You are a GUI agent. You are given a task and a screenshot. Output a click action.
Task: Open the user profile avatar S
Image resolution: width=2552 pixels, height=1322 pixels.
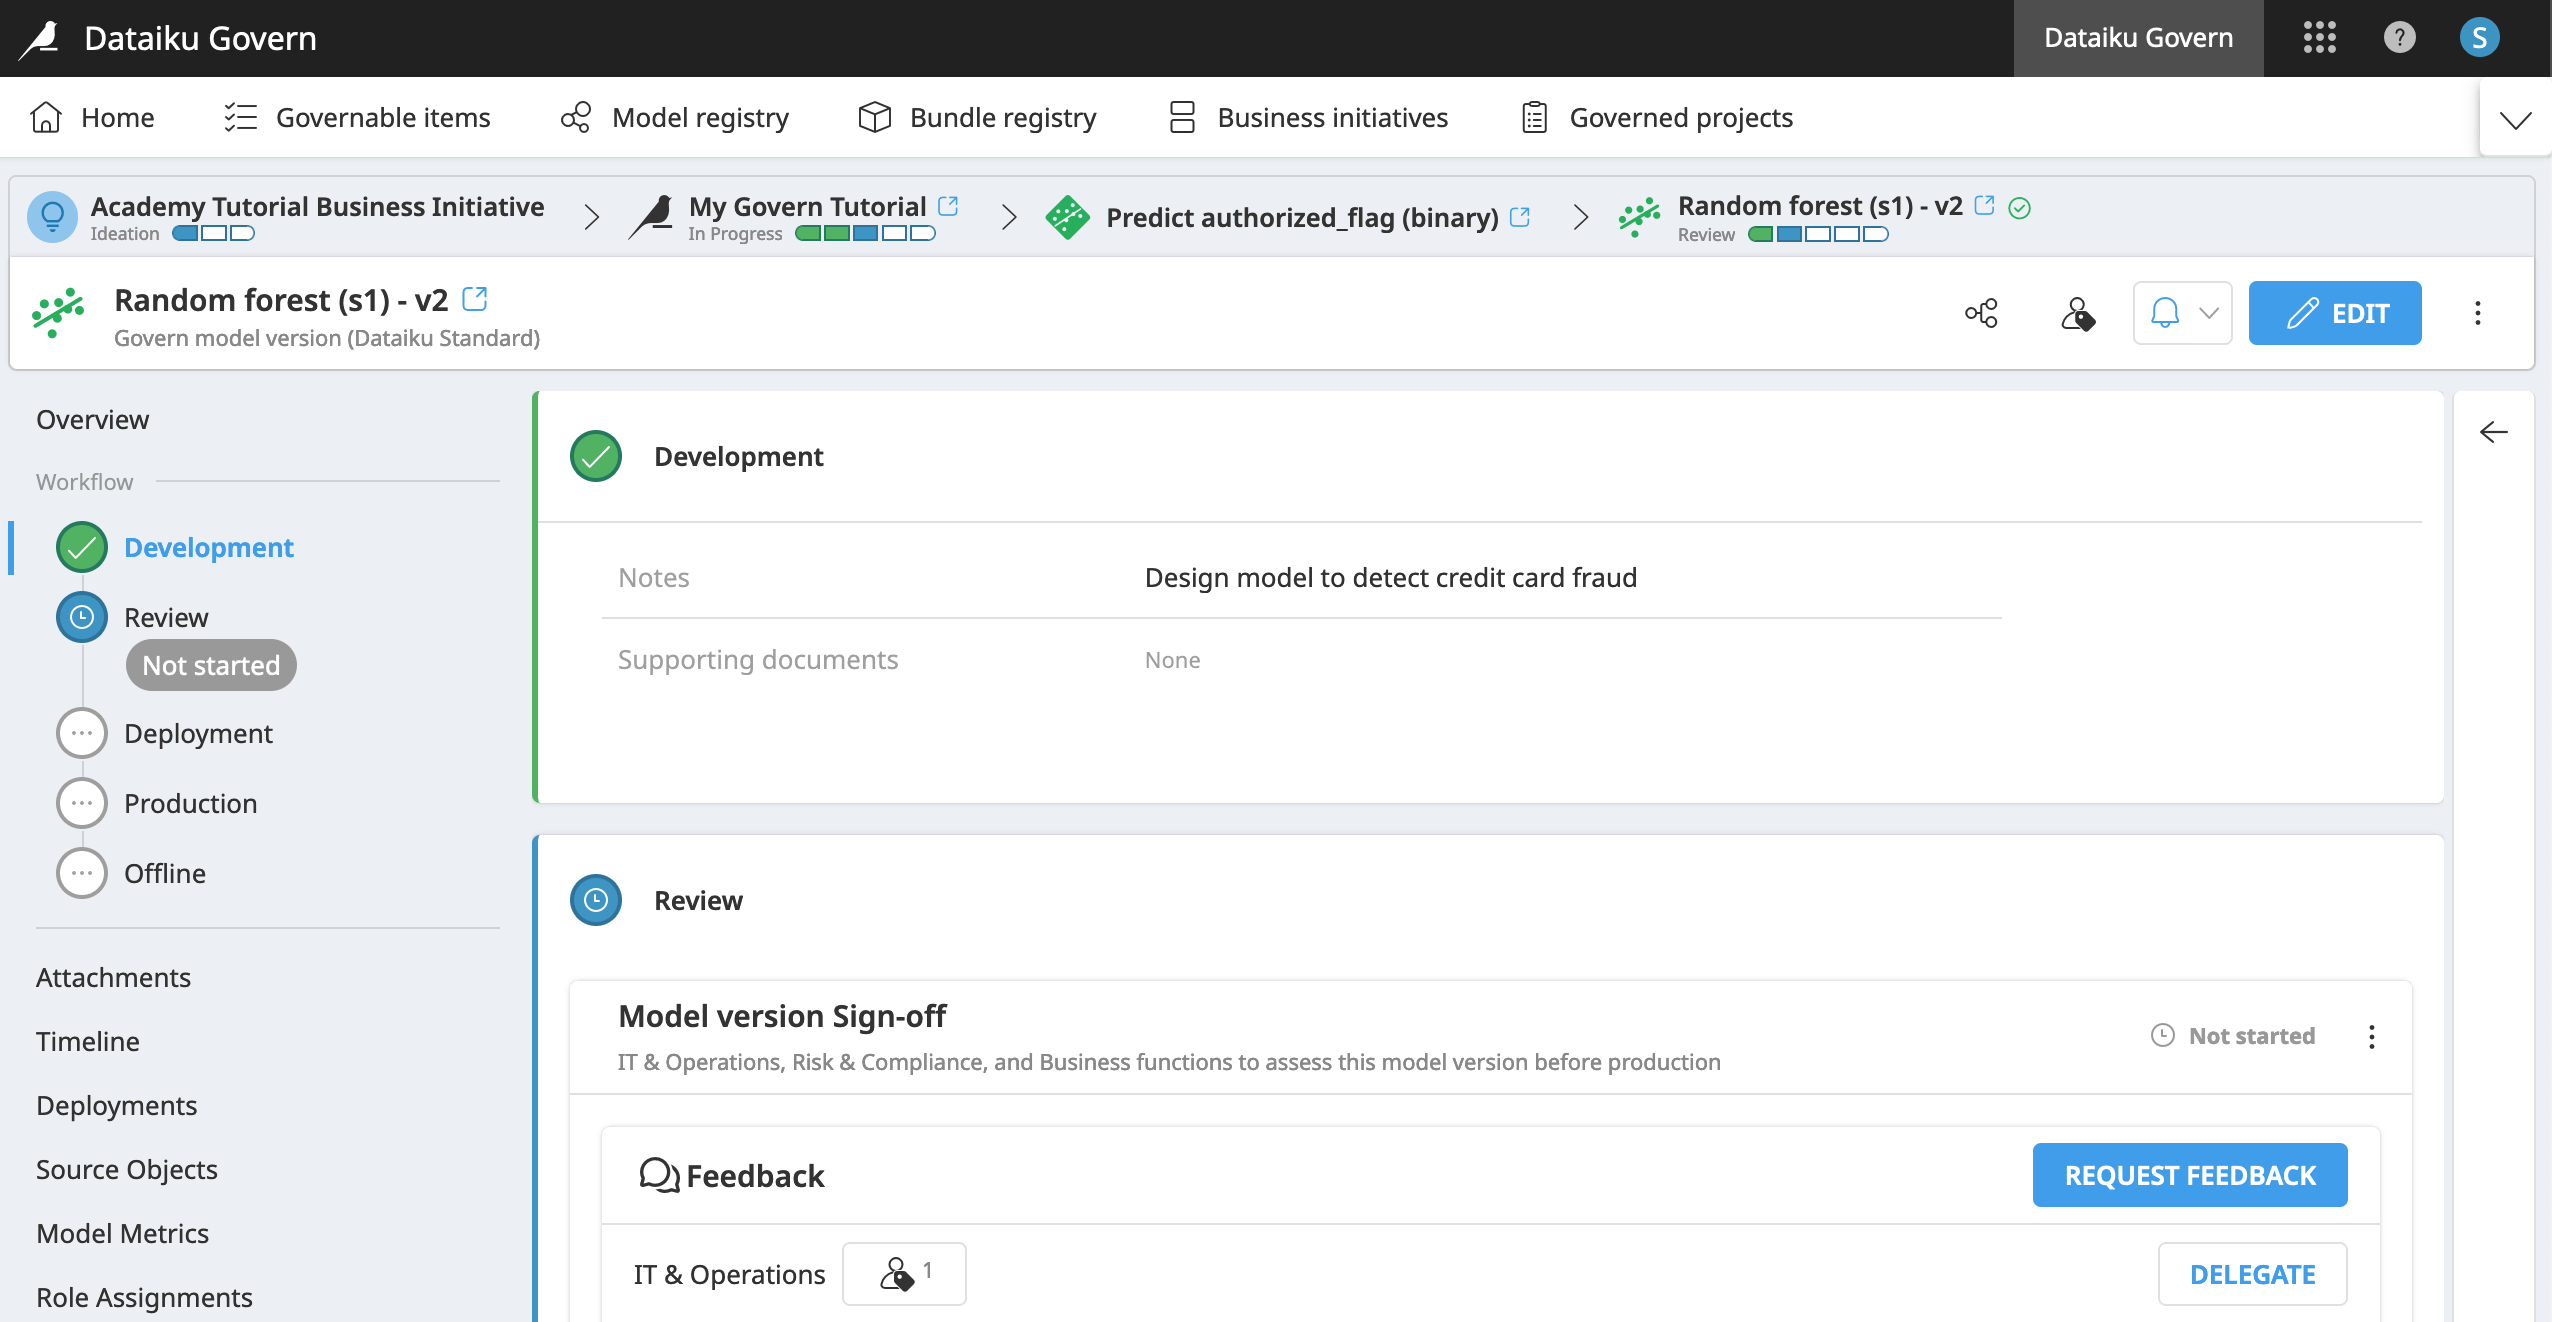click(2479, 38)
